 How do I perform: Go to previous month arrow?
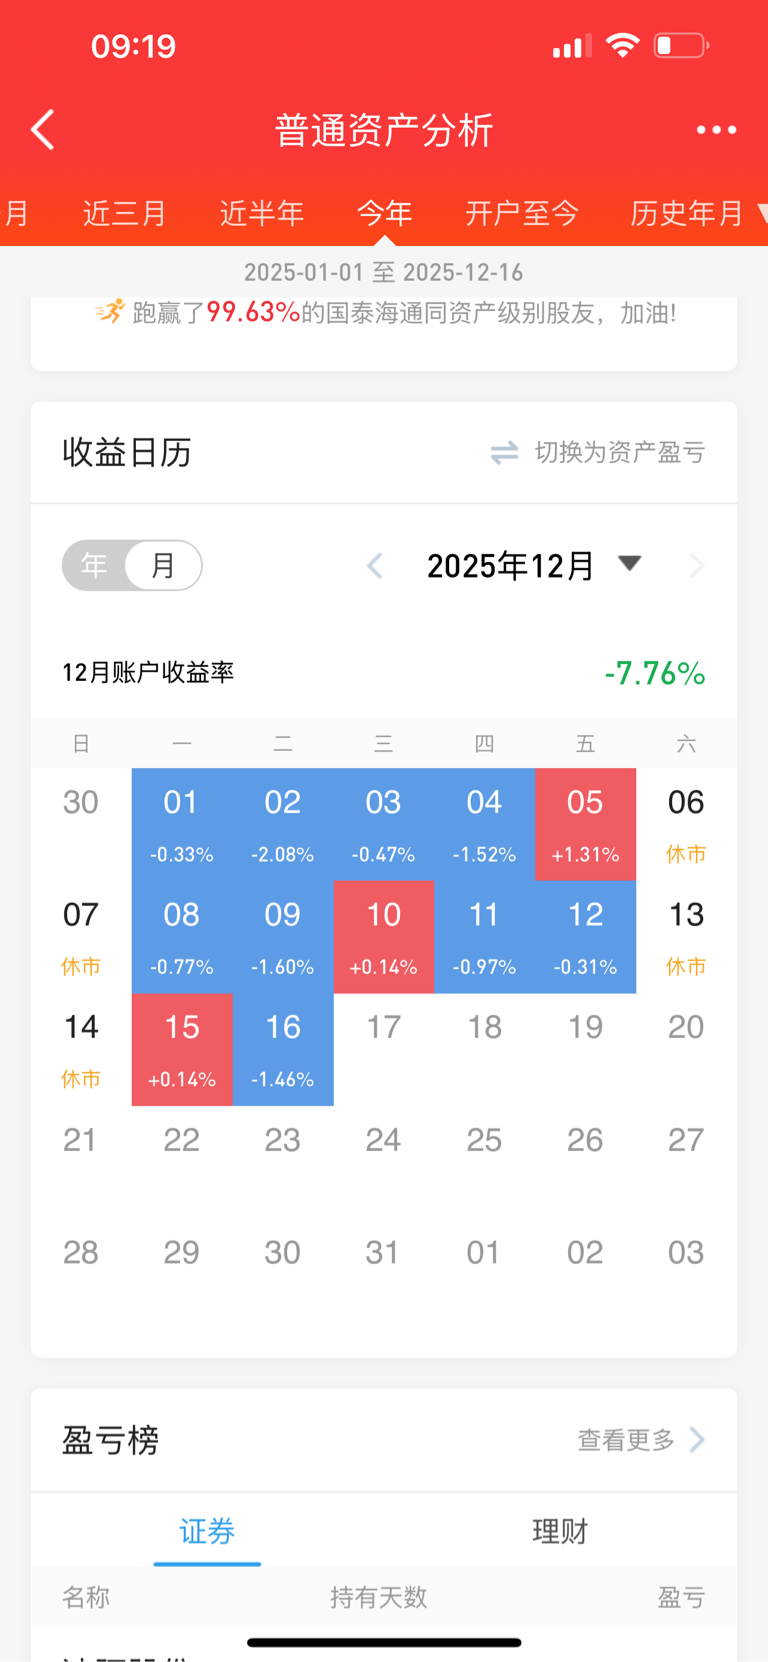coord(375,566)
